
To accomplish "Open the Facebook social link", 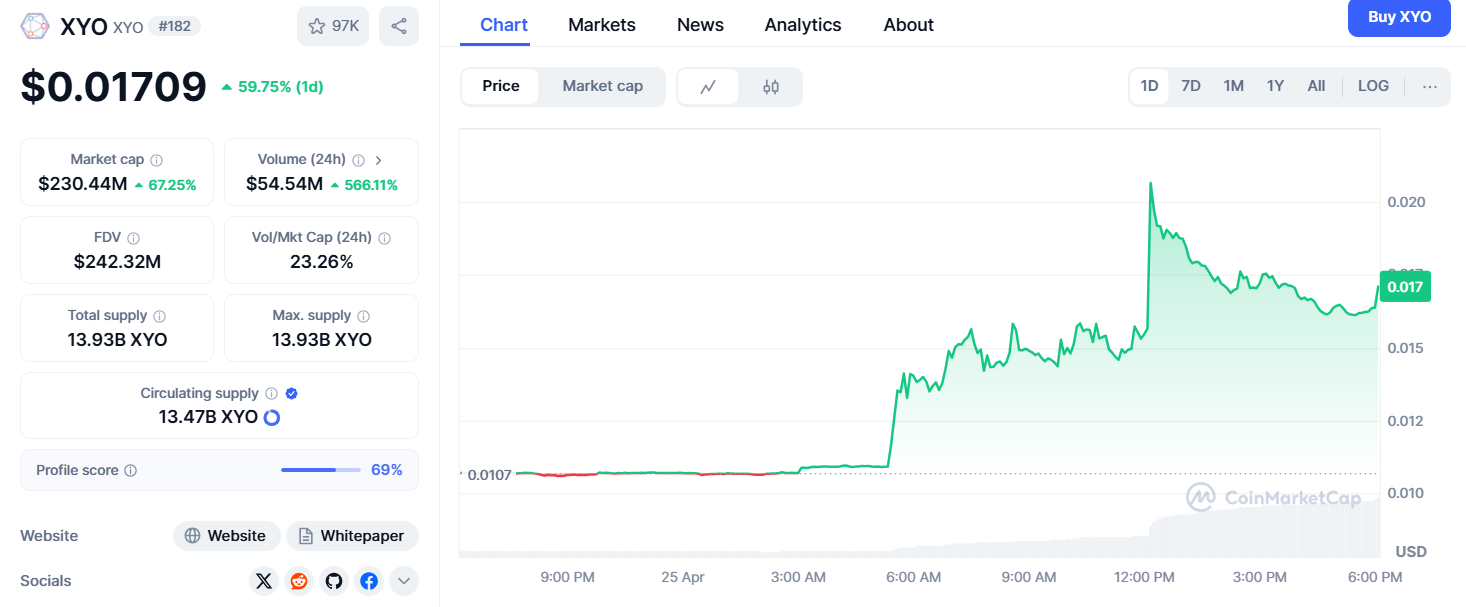I will pos(369,581).
